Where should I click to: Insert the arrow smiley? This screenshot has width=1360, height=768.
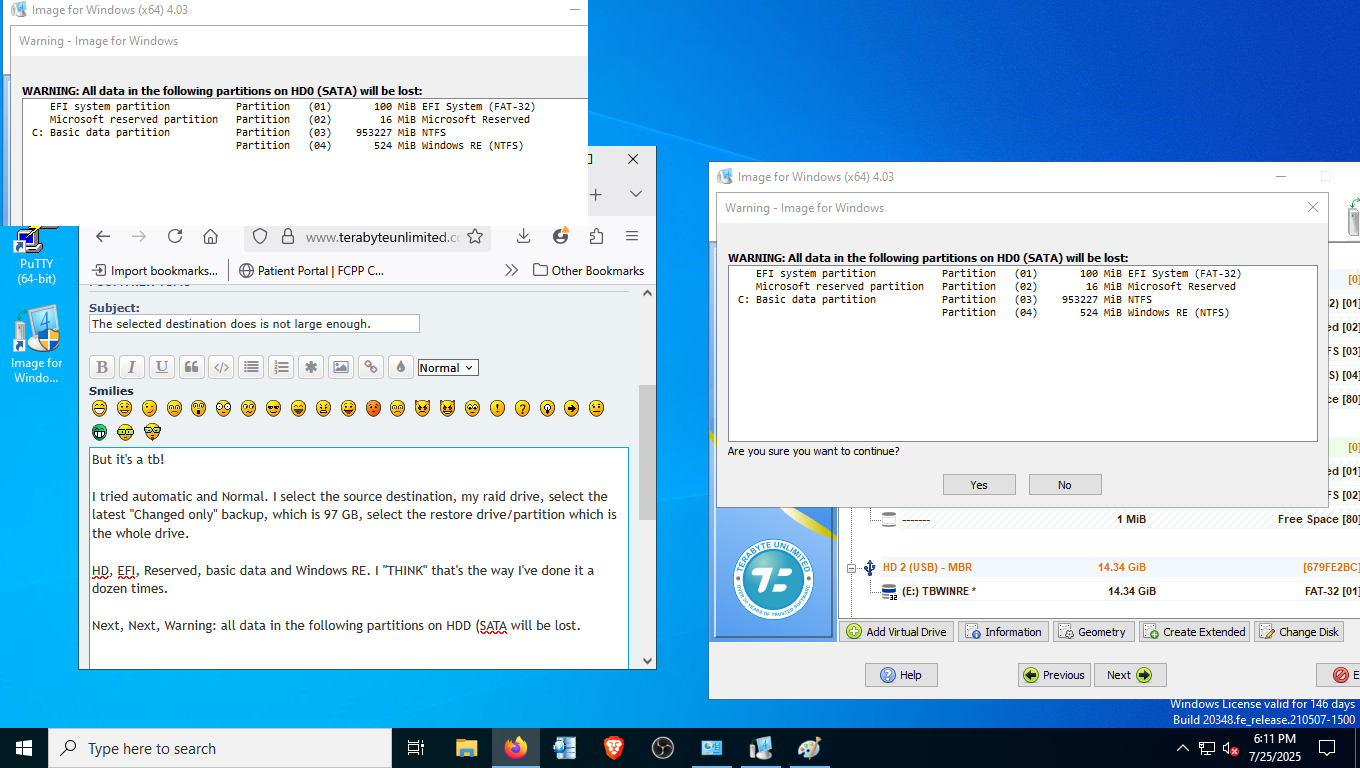coord(571,408)
